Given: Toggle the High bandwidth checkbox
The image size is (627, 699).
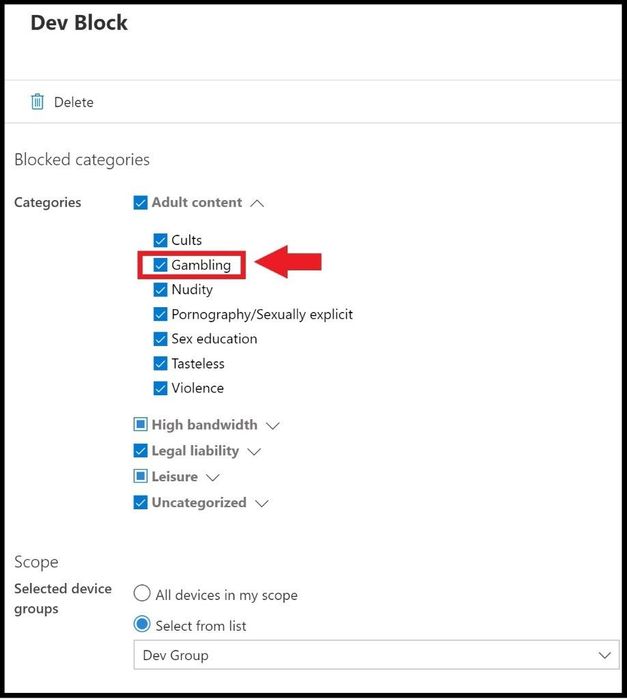Looking at the screenshot, I should [140, 424].
